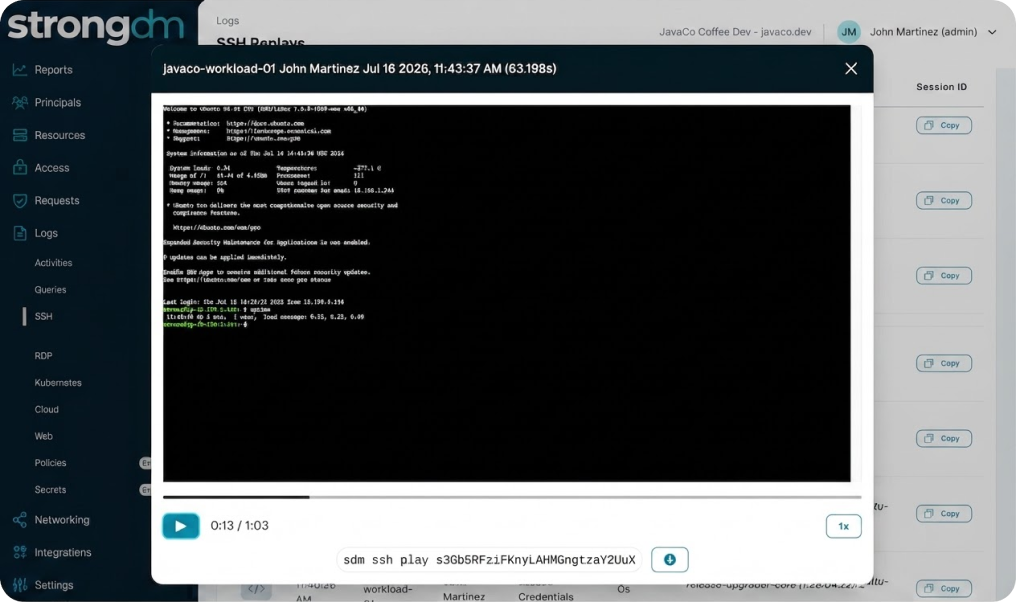This screenshot has width=1016, height=602.
Task: Click the Requests shield icon
Action: [20, 200]
